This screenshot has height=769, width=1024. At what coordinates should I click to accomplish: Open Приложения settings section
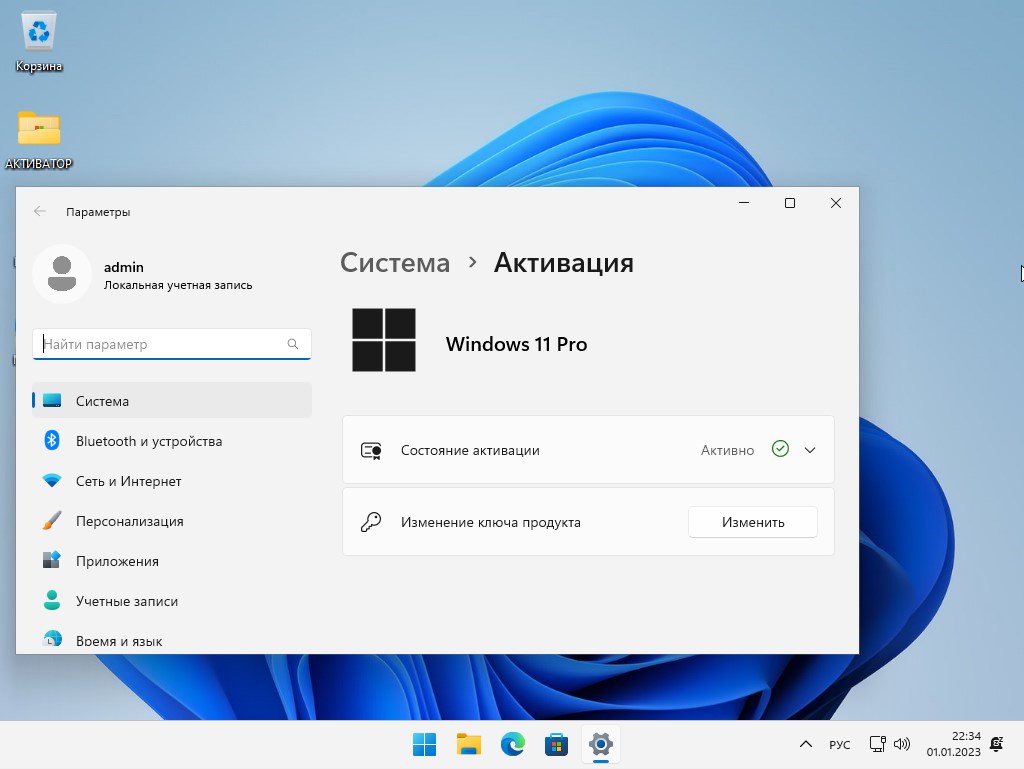coord(172,561)
